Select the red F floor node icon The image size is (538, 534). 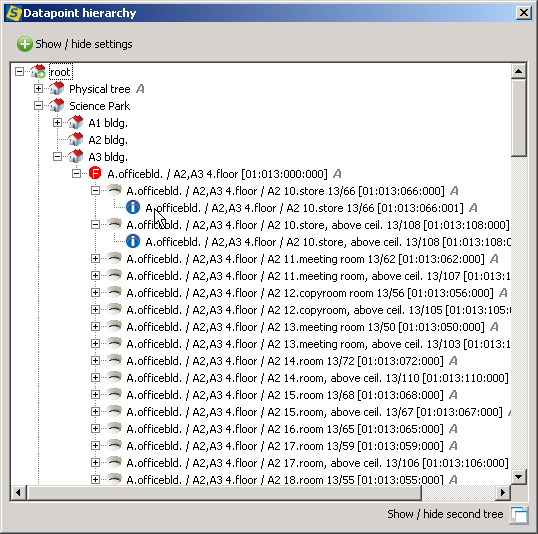click(95, 173)
